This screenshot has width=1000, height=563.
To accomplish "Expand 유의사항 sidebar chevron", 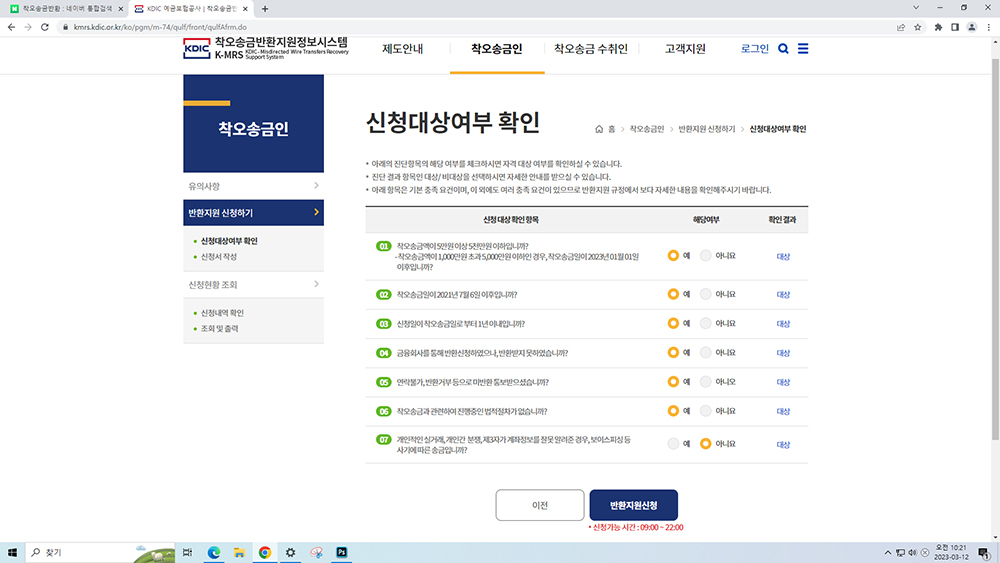I will click(x=316, y=186).
